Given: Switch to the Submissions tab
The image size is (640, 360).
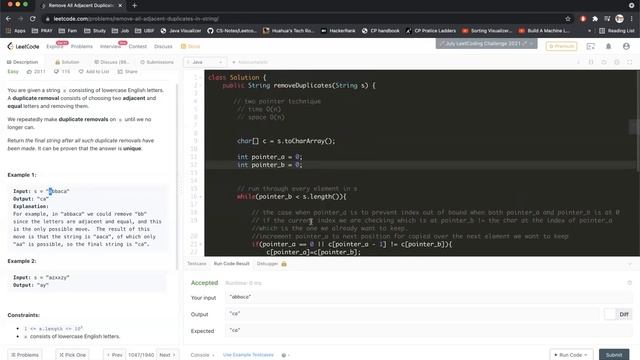Looking at the screenshot, I should click(x=157, y=62).
